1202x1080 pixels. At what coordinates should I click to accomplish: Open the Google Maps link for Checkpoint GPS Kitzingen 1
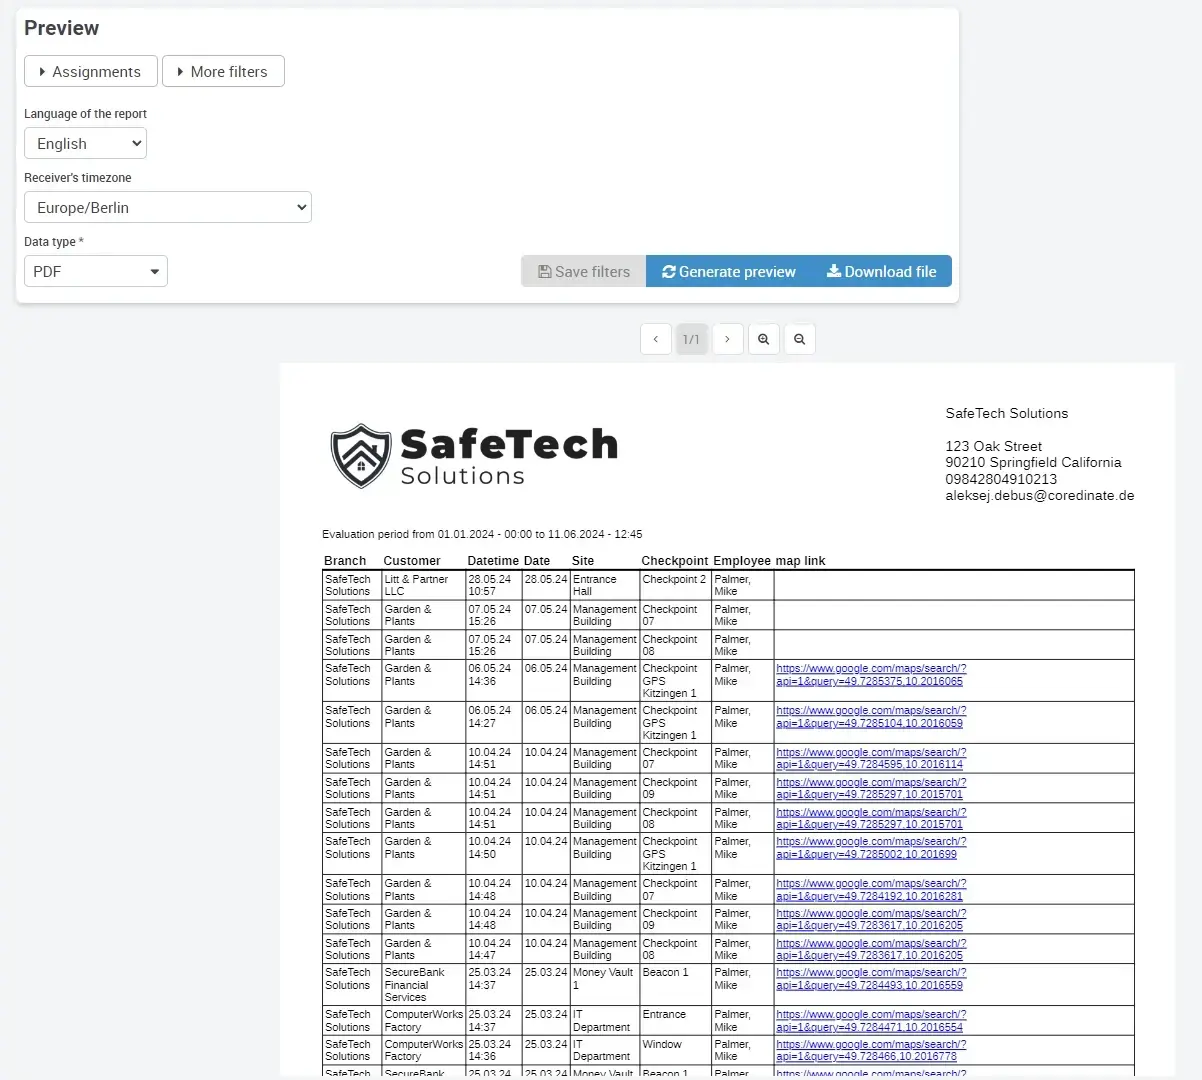(x=870, y=674)
